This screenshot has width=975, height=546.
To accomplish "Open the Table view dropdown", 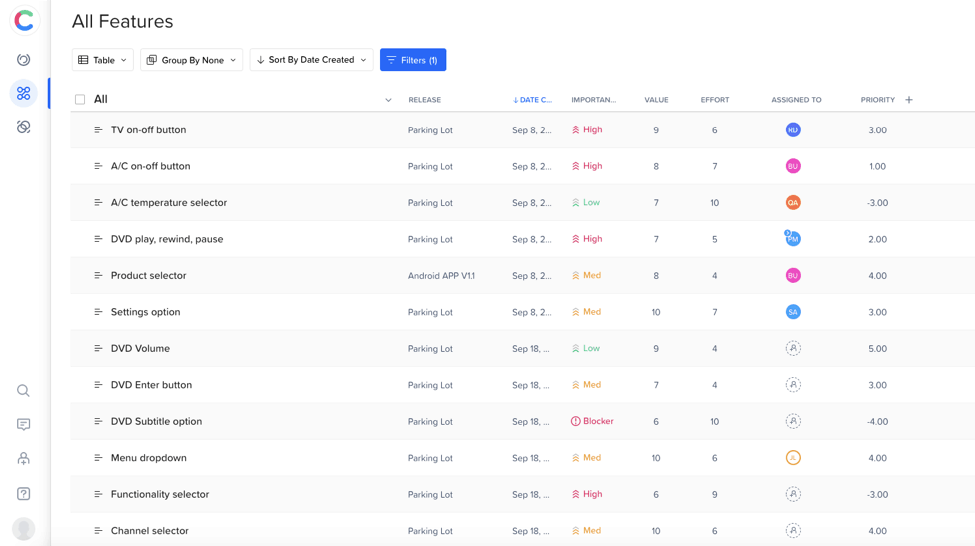I will [x=103, y=60].
